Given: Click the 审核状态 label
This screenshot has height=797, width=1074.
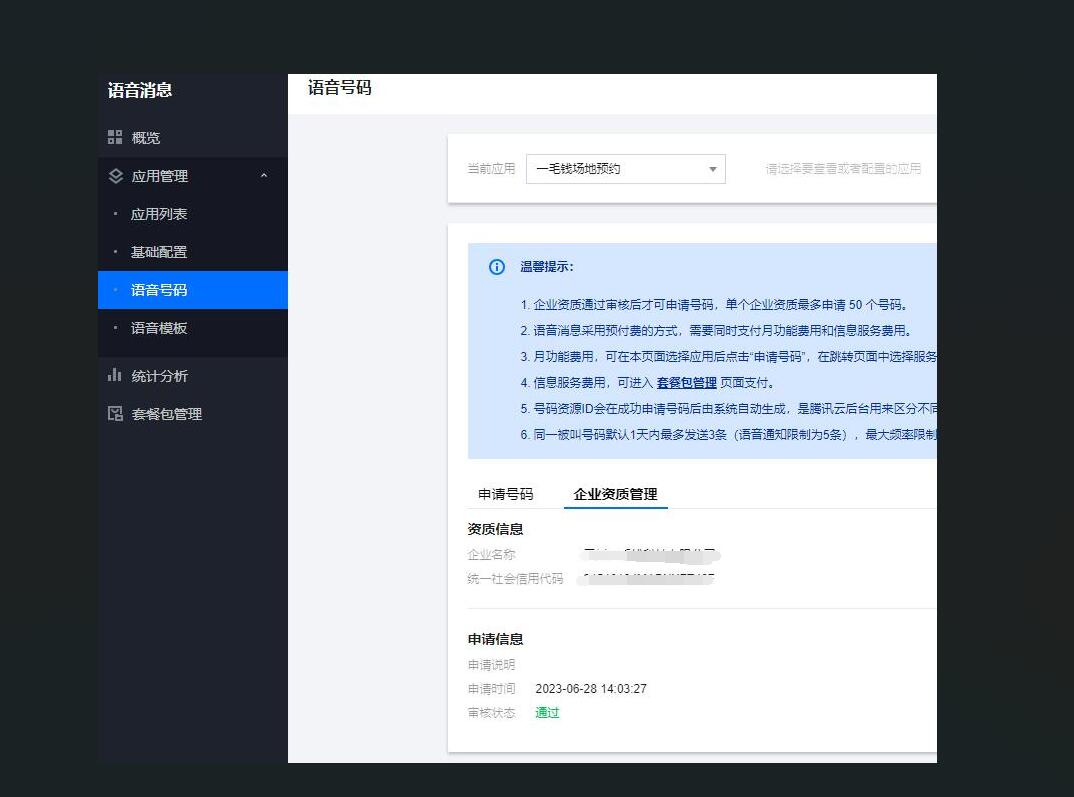Looking at the screenshot, I should coord(491,713).
